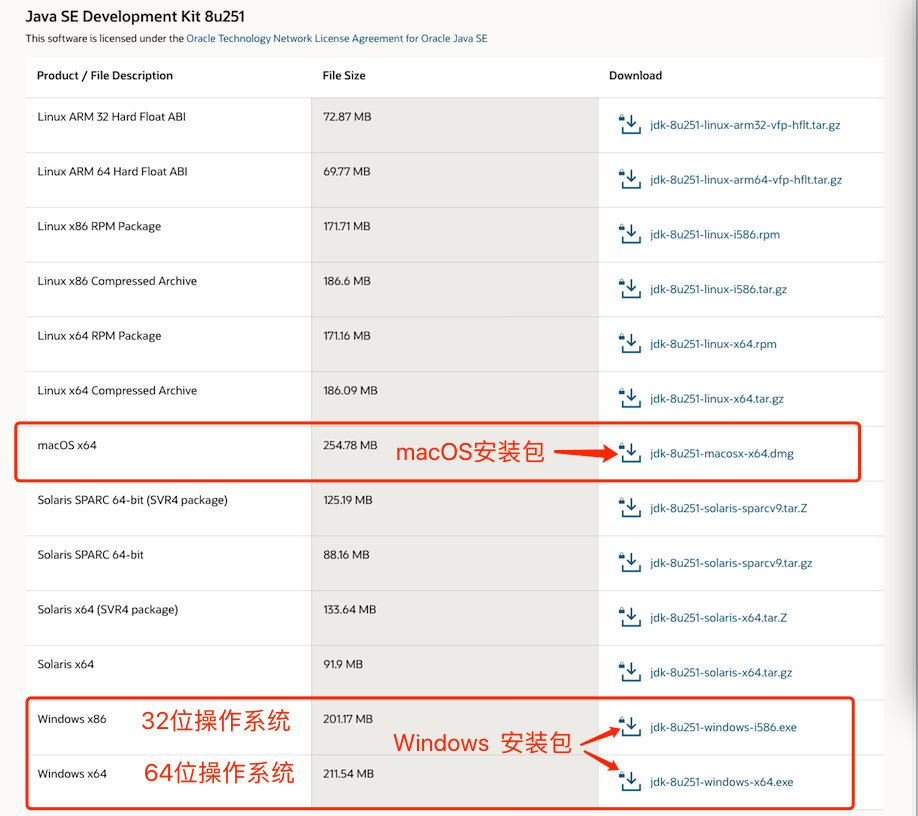Click the '125.19 MB' file size
Image resolution: width=918 pixels, height=816 pixels.
pyautogui.click(x=348, y=500)
